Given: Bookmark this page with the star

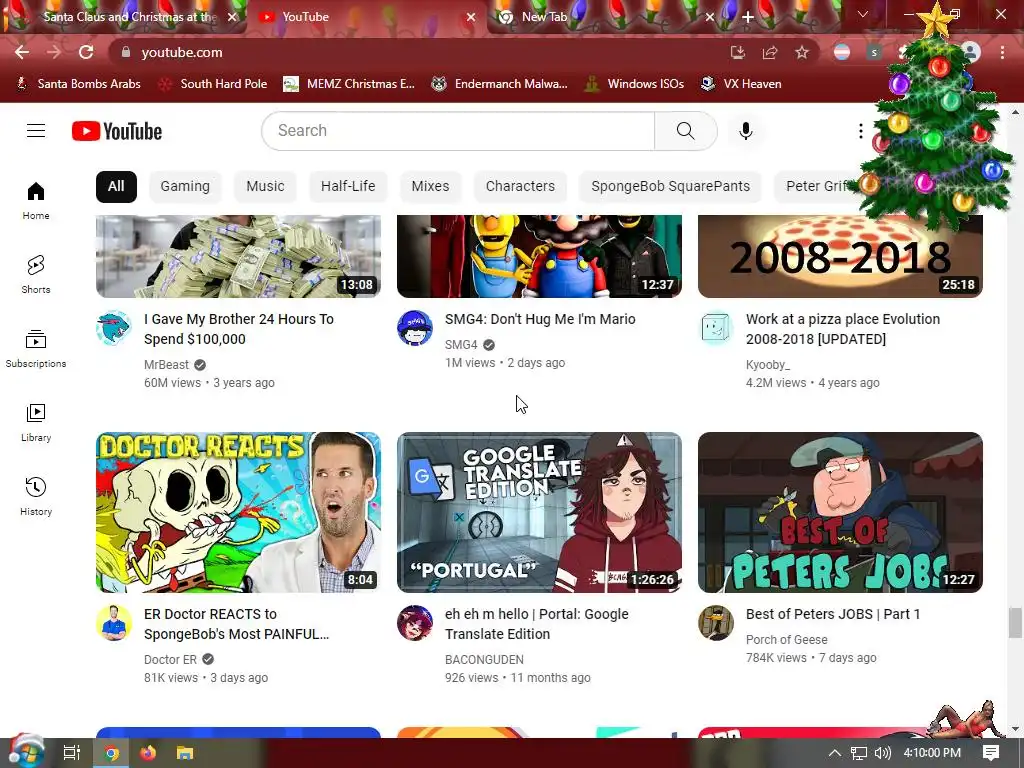Looking at the screenshot, I should click(802, 52).
